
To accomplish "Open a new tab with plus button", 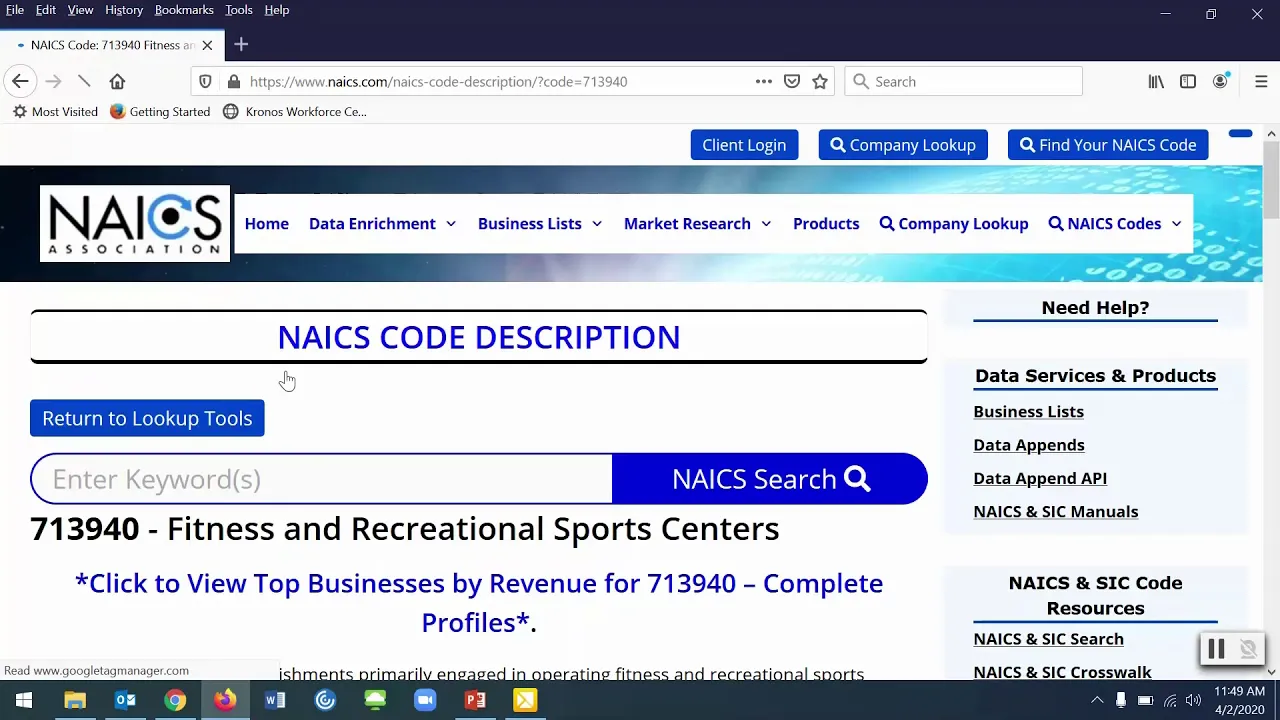I will pyautogui.click(x=241, y=45).
